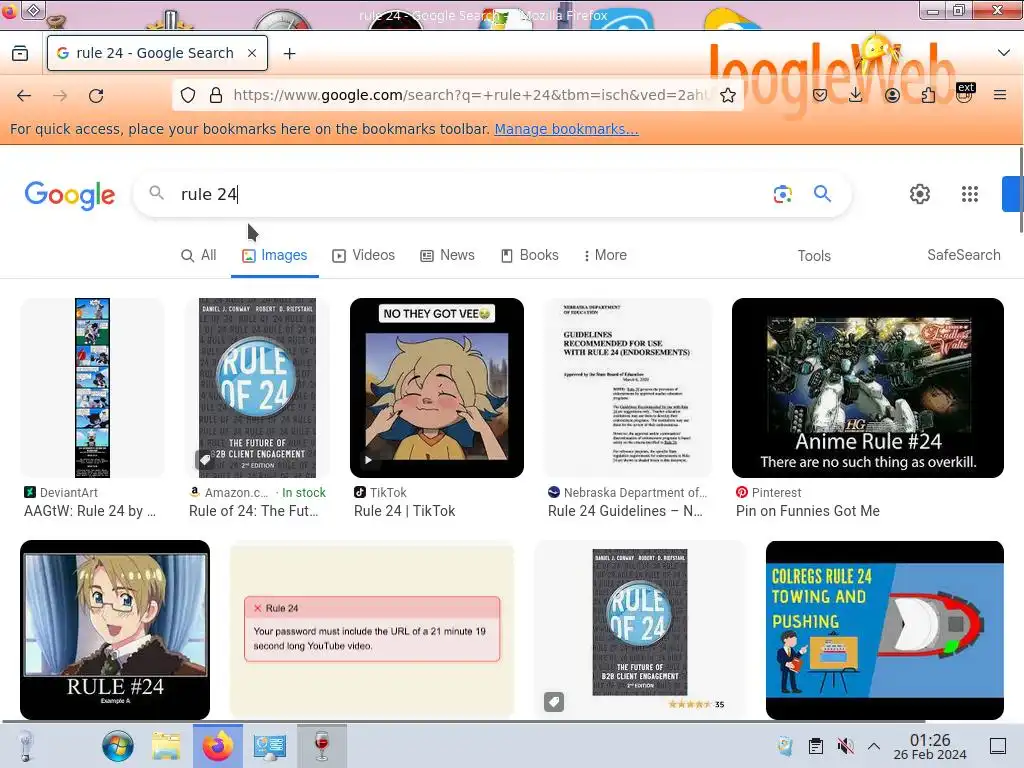Click the page vertical scrollbar
Screen dimensions: 1024x768
(1021, 189)
